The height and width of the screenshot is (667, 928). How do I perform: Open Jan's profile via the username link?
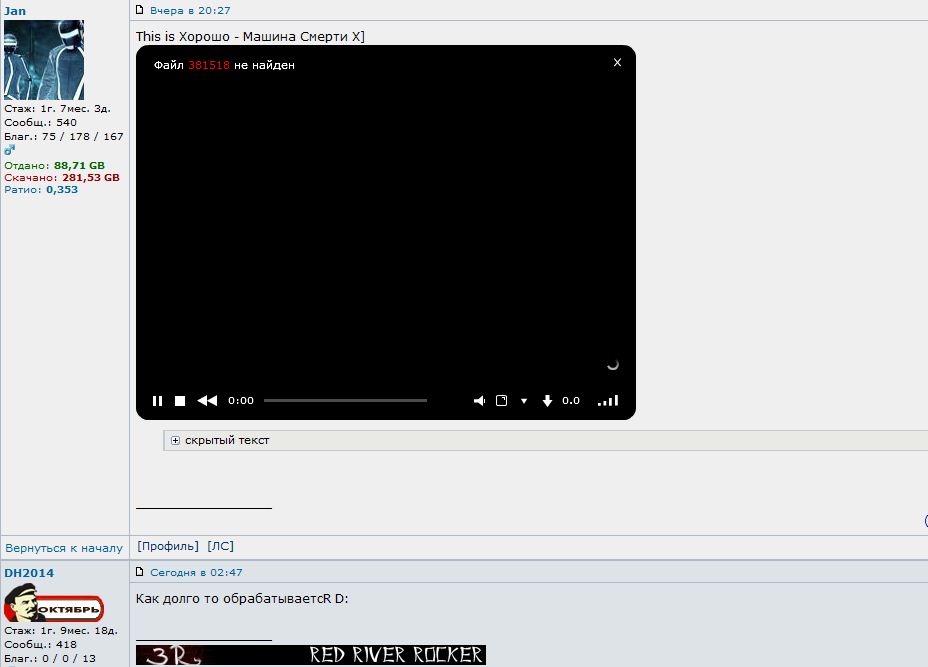pos(17,9)
